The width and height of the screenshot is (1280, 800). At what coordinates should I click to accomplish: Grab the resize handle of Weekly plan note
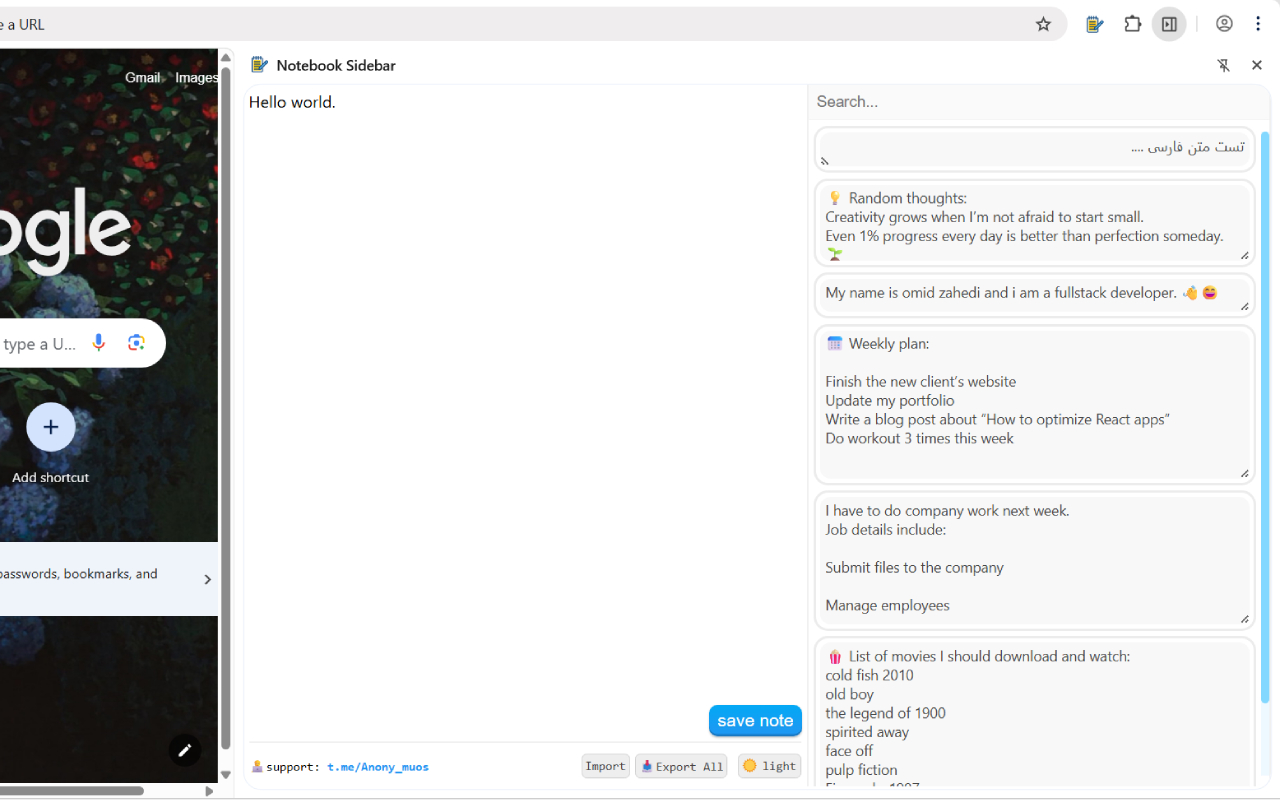click(x=1244, y=474)
